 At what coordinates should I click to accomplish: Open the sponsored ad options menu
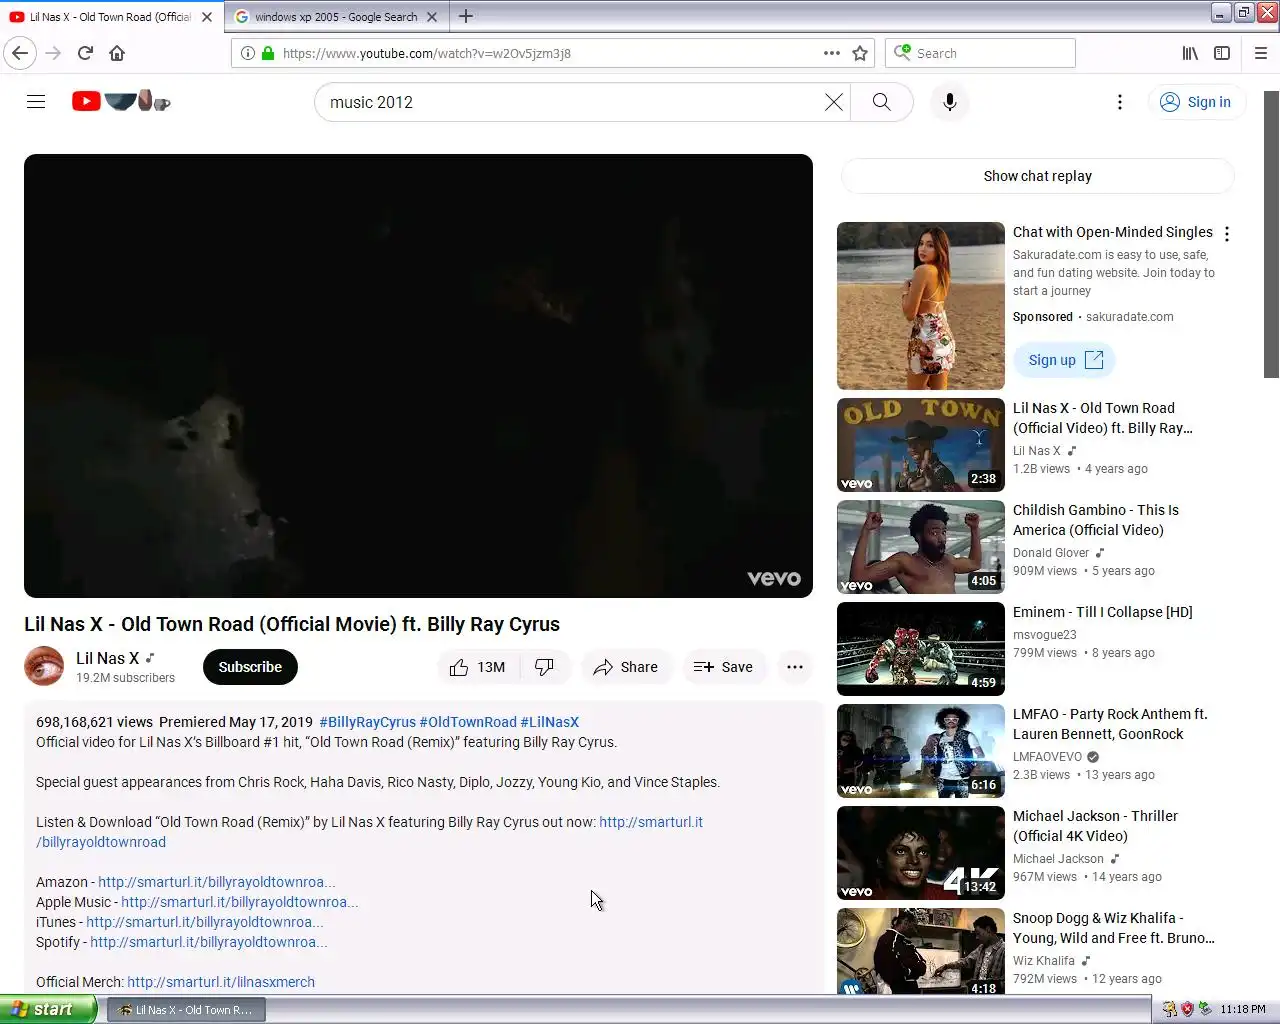tap(1227, 234)
